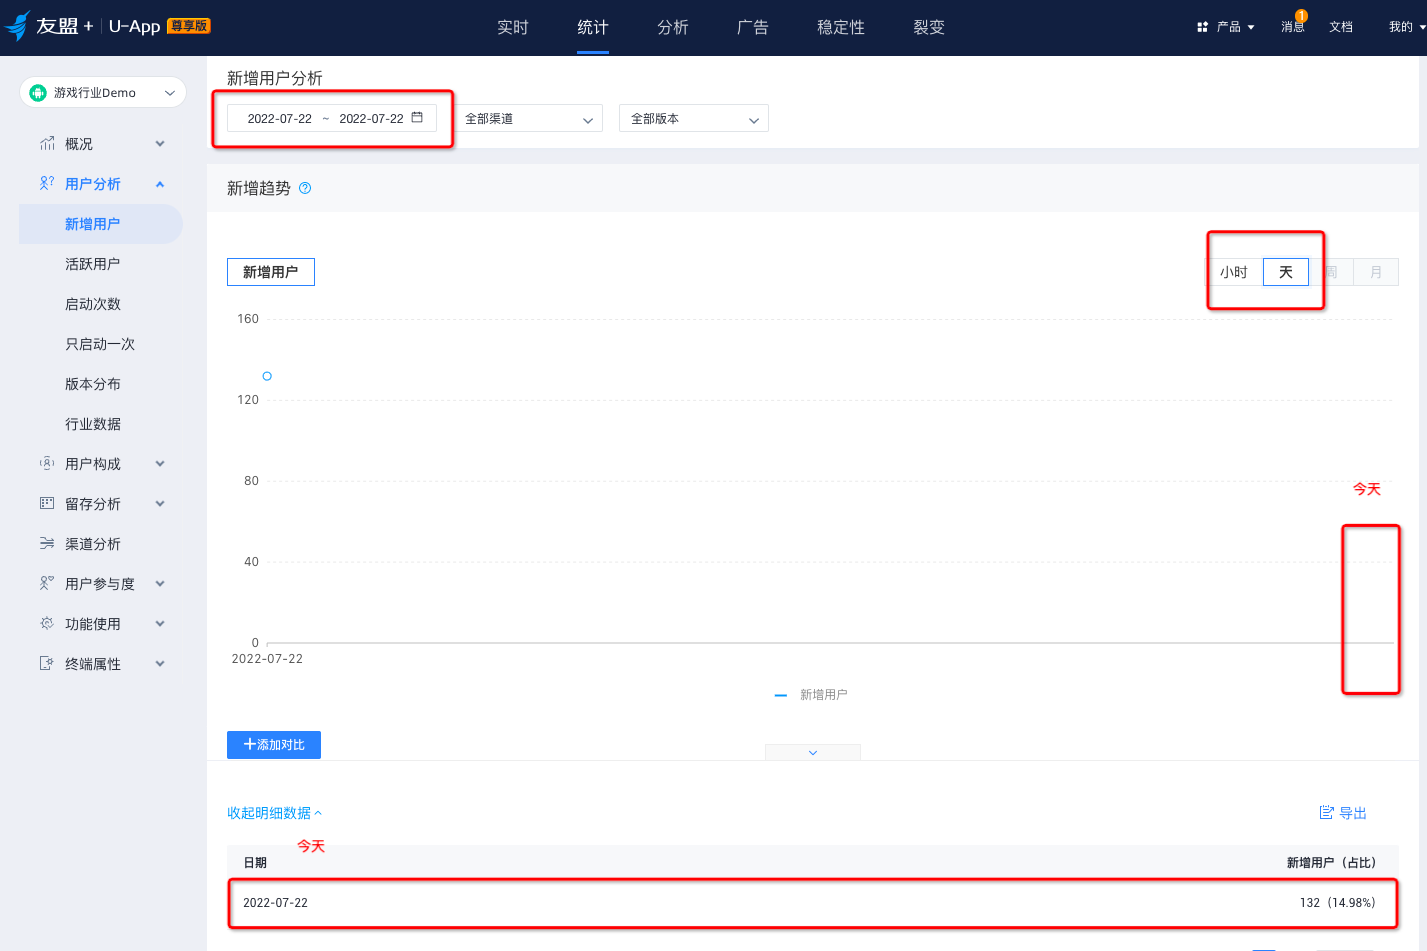Open the 产品 grid icon menu
This screenshot has height=951, width=1427.
(x=1202, y=27)
